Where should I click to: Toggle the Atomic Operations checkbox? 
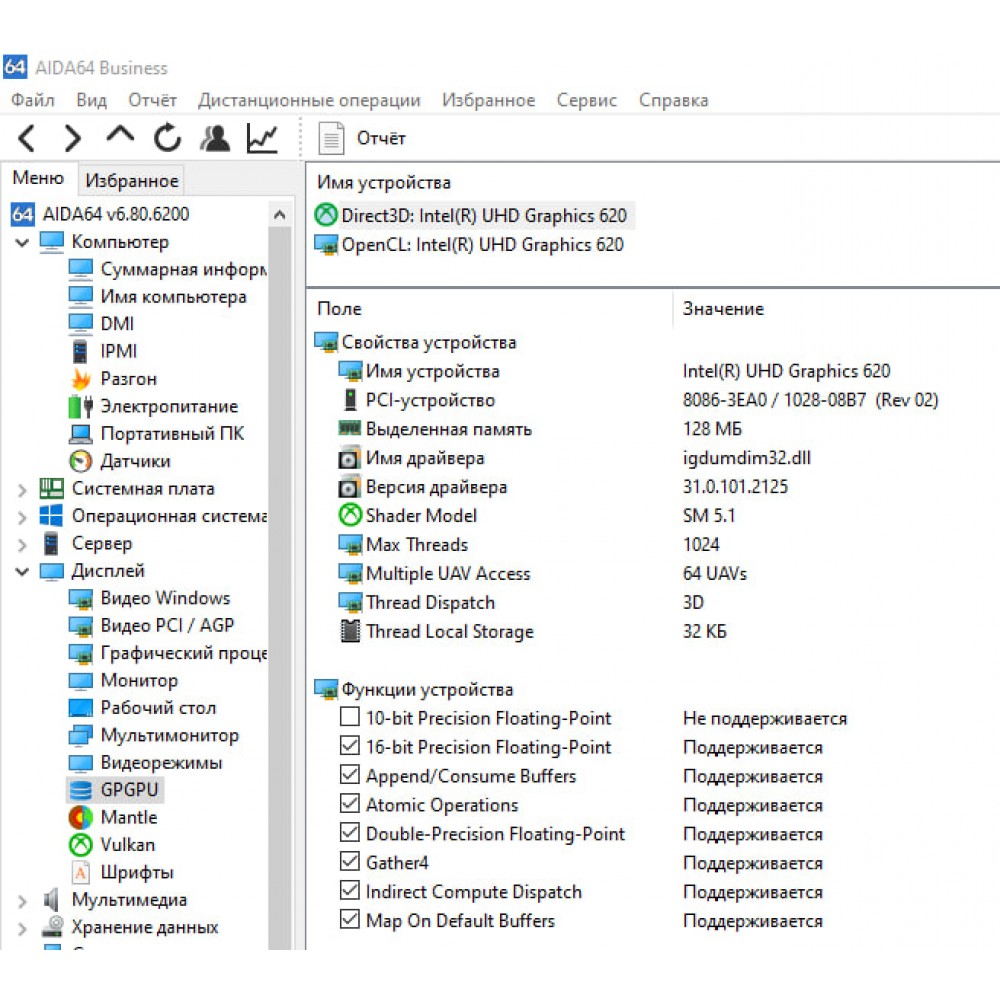[349, 804]
